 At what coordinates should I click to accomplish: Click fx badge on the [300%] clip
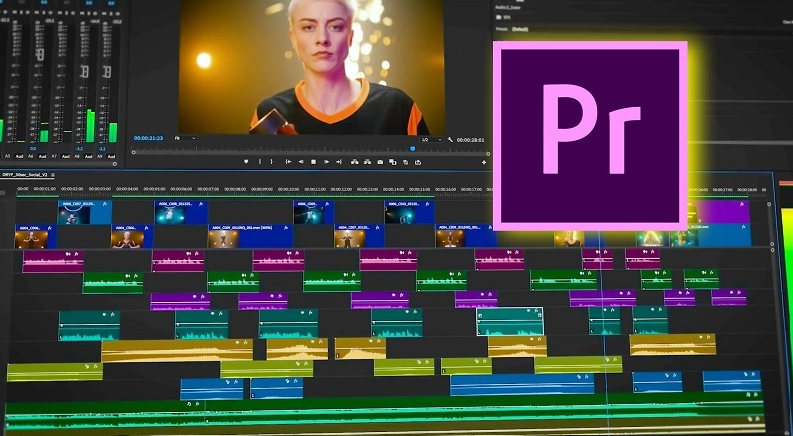[288, 228]
